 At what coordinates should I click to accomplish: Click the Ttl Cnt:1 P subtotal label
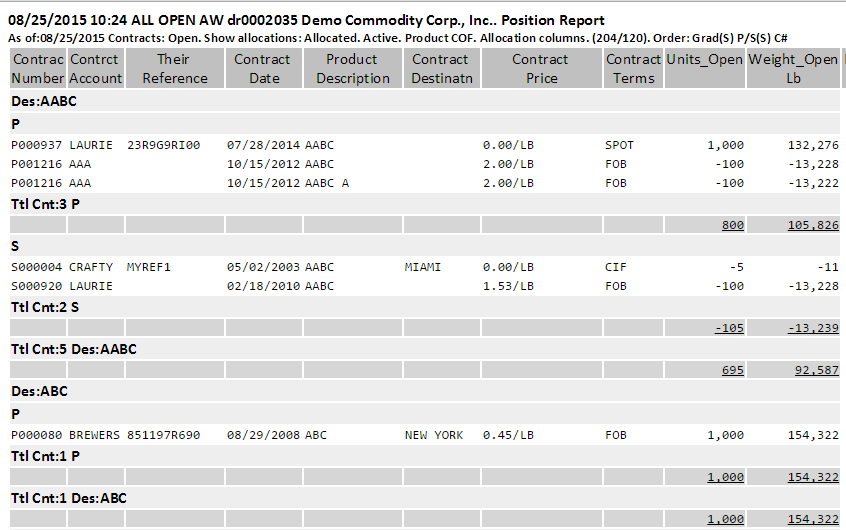click(45, 456)
